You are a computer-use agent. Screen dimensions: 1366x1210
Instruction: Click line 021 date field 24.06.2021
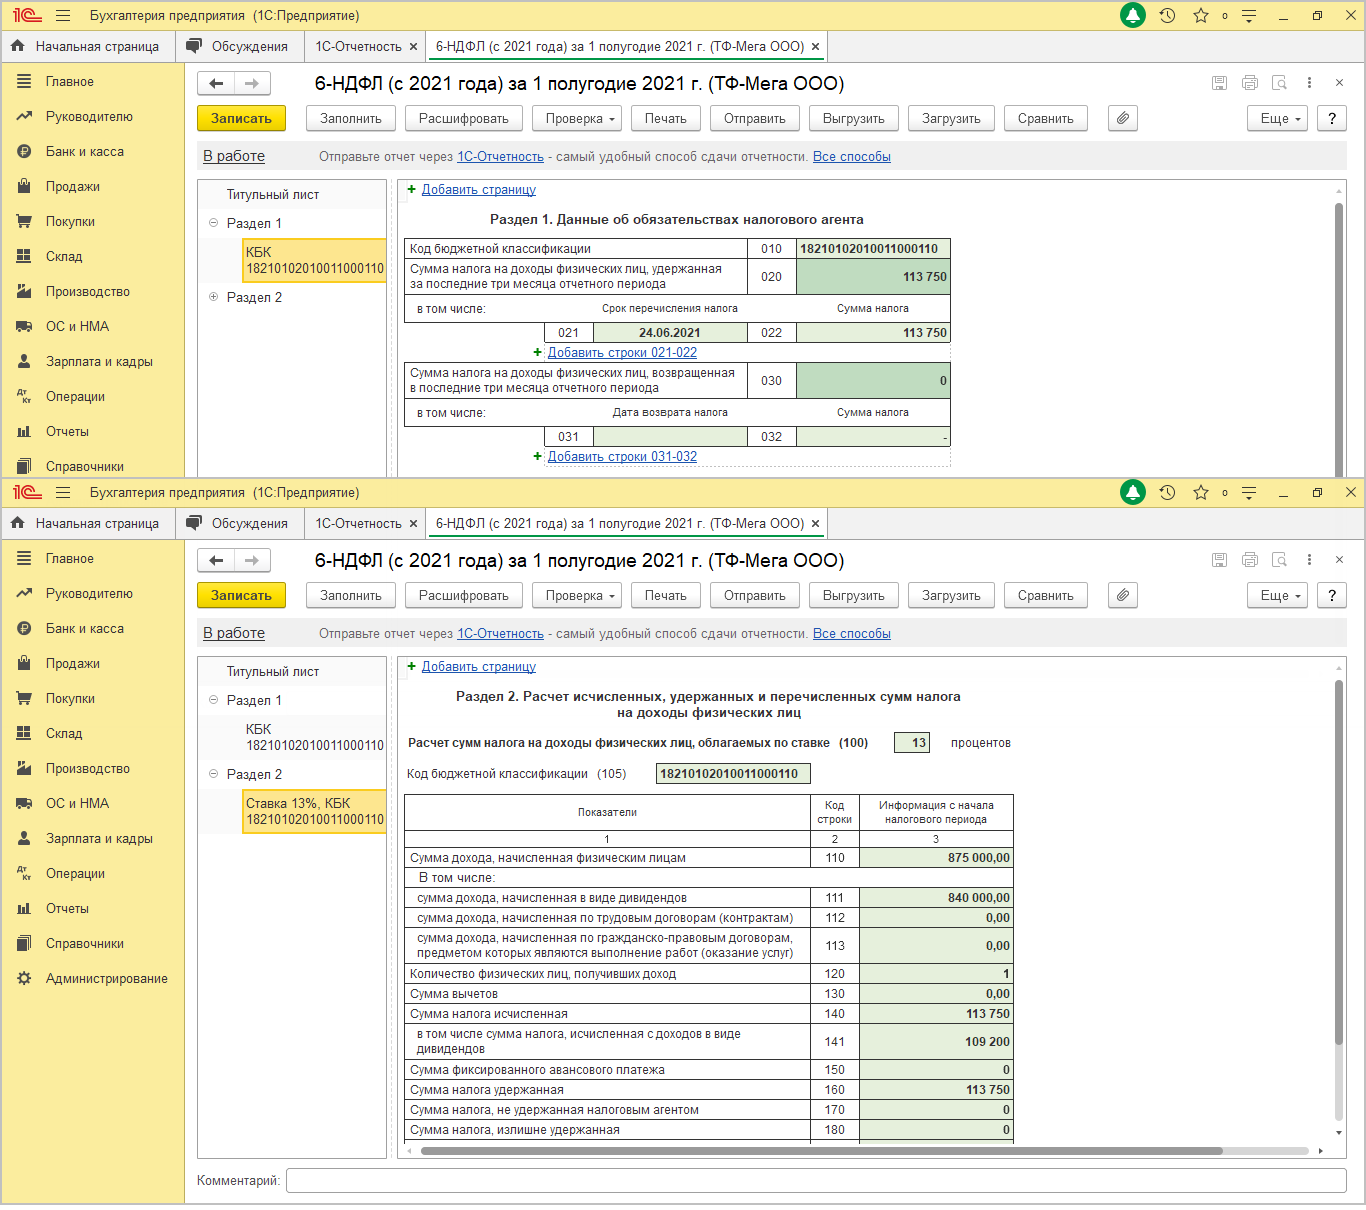[670, 333]
